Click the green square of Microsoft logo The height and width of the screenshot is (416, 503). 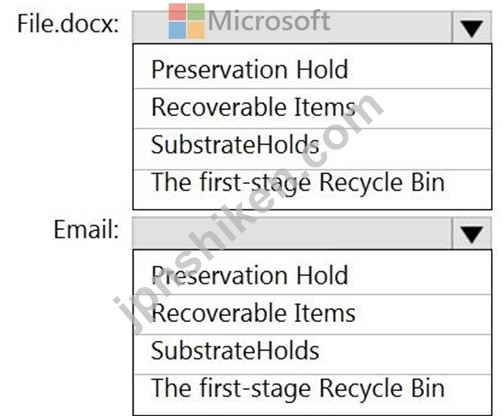(196, 12)
